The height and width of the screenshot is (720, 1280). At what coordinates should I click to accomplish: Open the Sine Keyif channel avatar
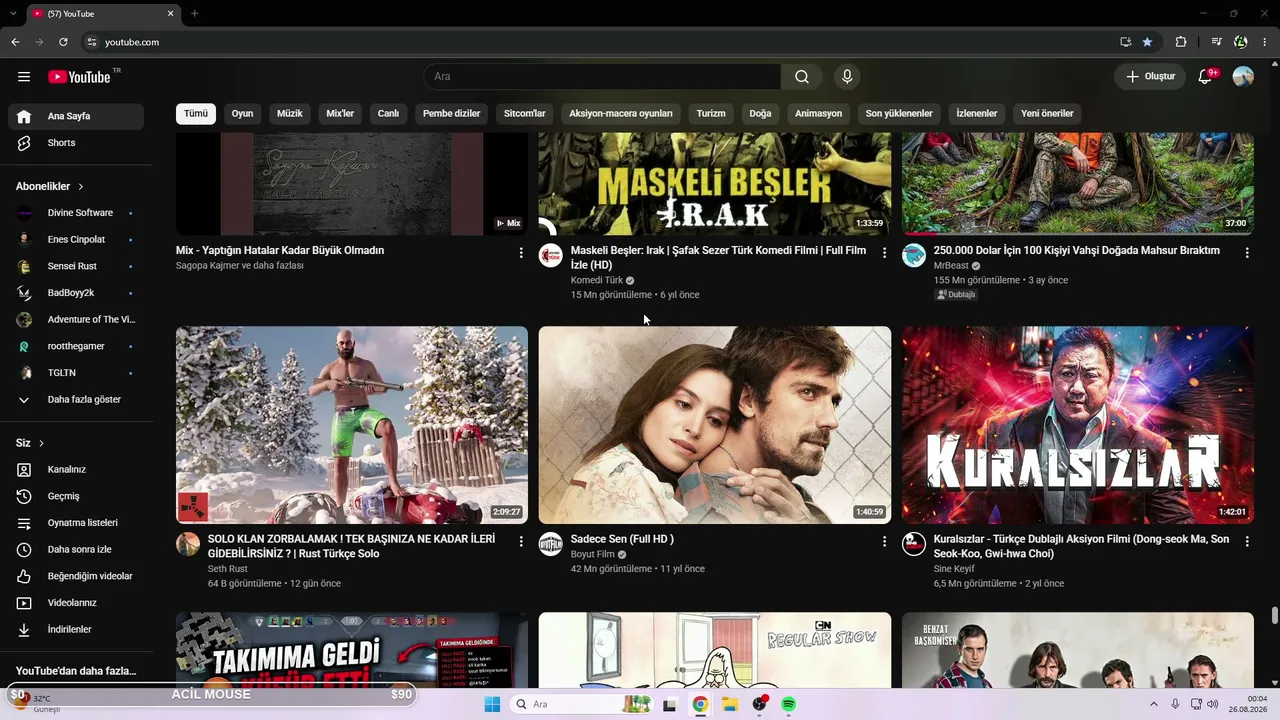914,544
